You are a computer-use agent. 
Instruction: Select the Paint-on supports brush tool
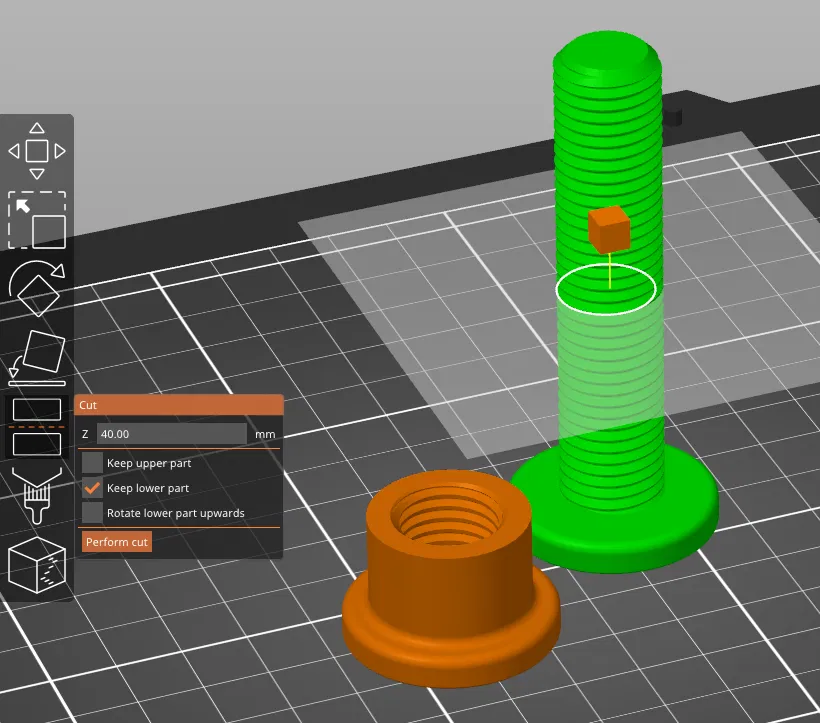[x=37, y=495]
